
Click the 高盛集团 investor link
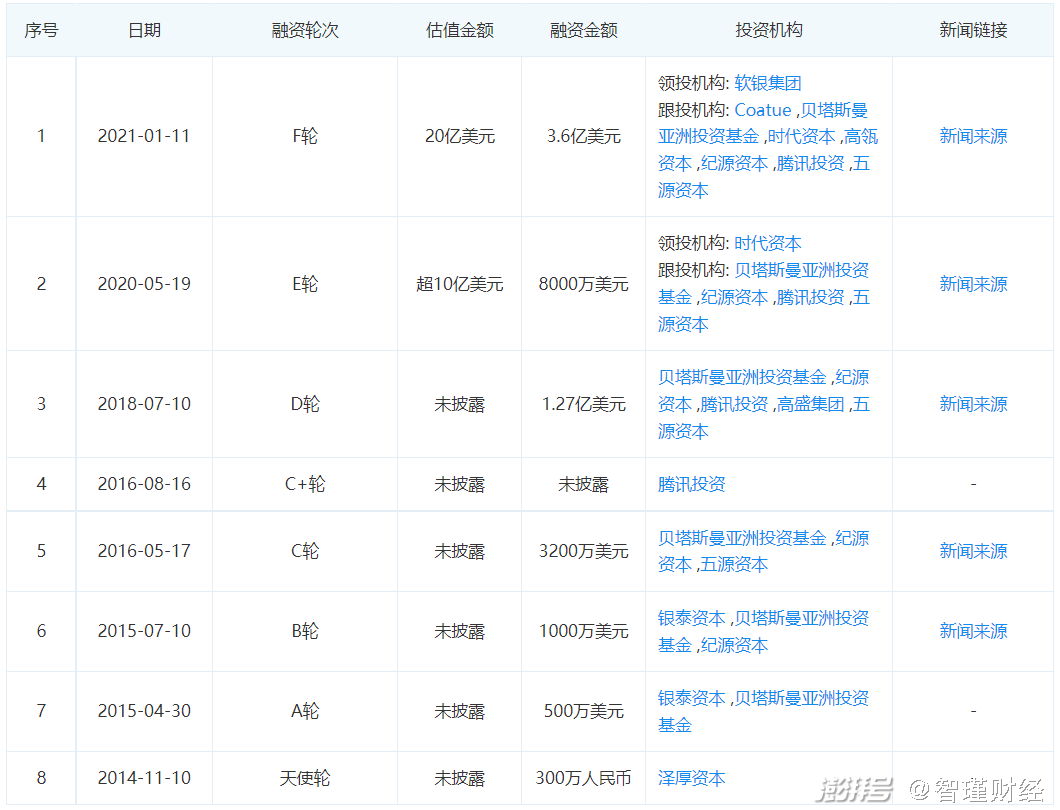tap(810, 404)
